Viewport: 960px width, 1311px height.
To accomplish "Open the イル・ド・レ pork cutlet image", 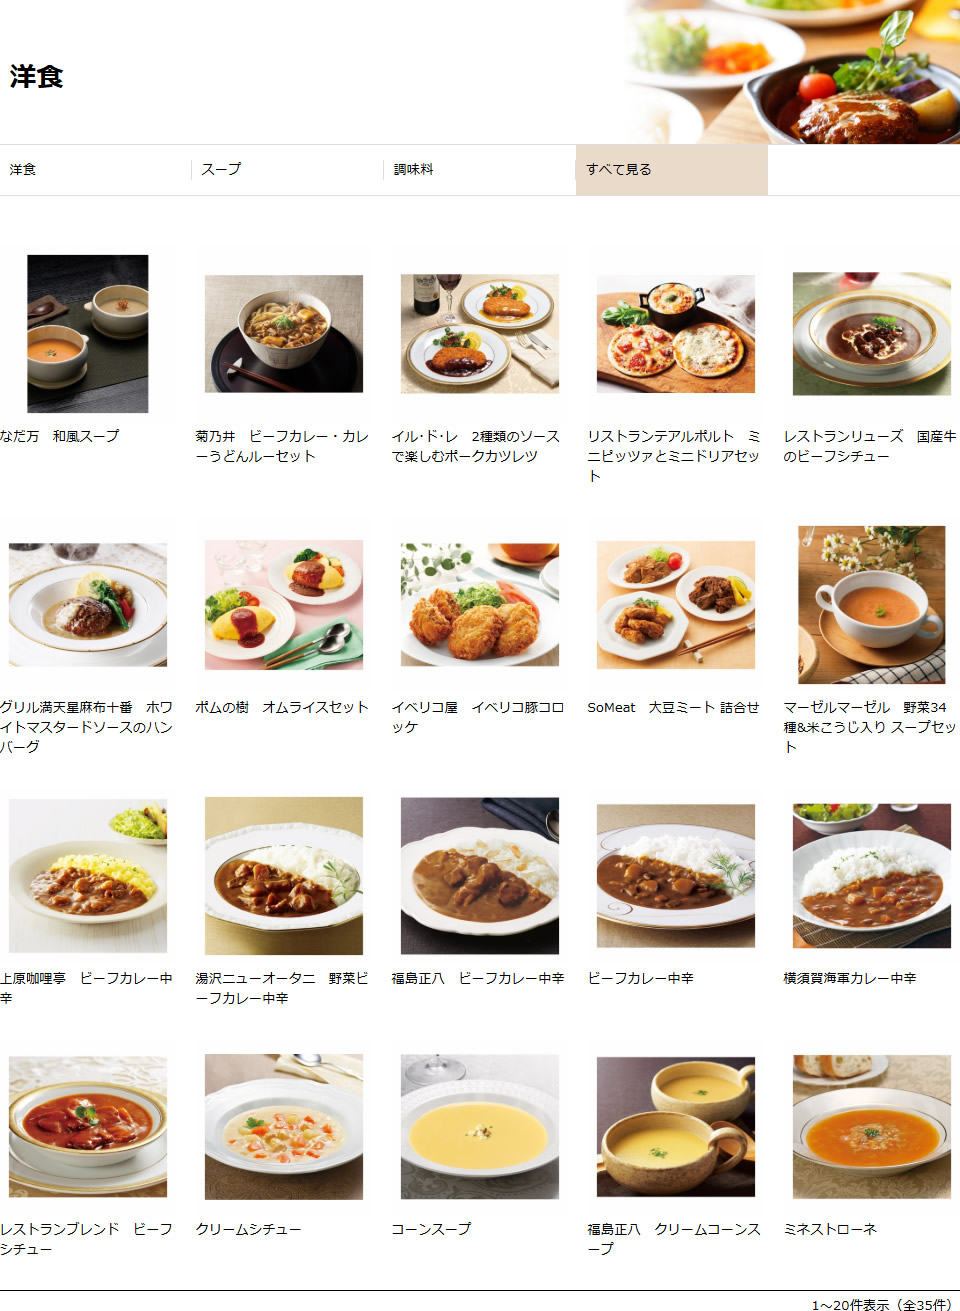I will pos(480,334).
